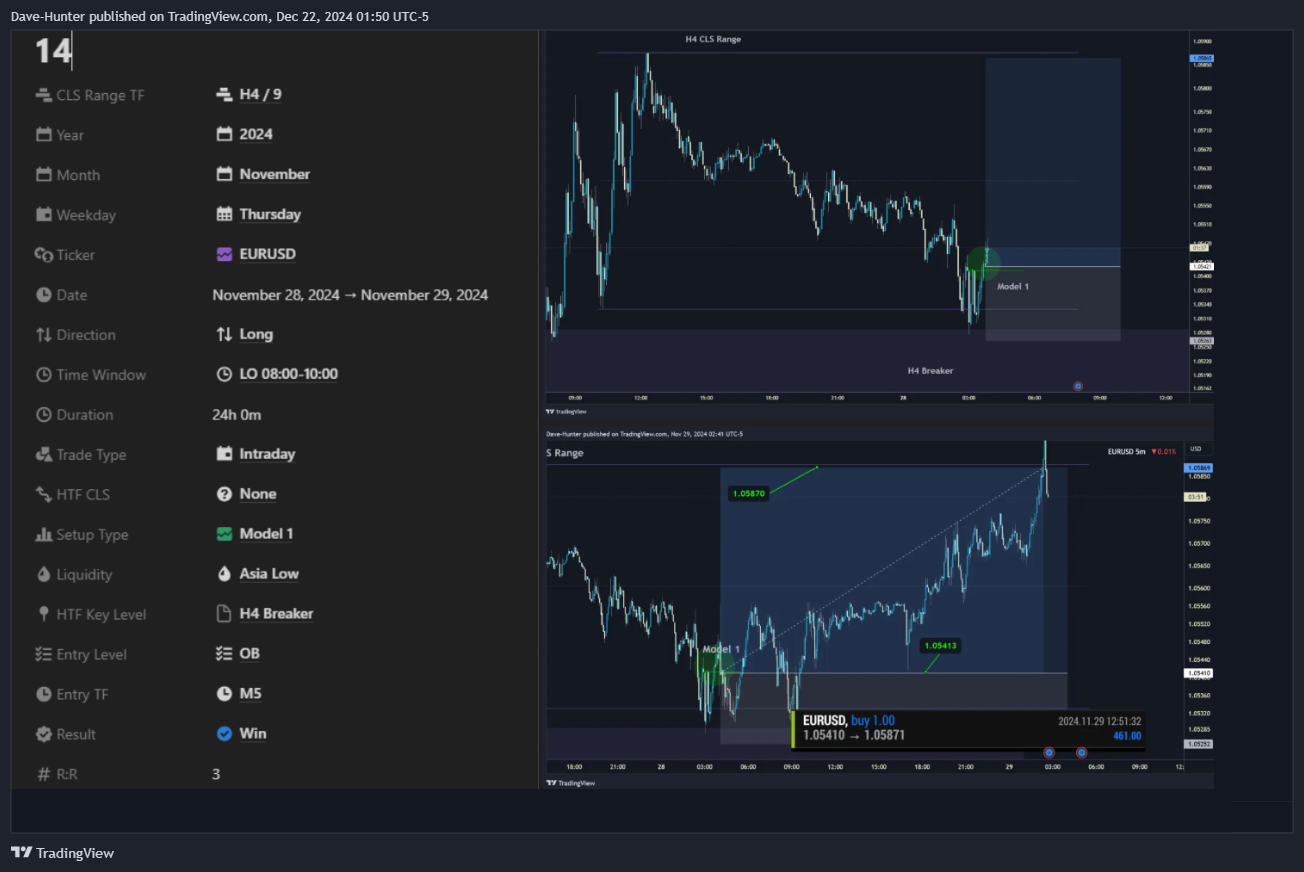Click lower chart event marker nearest 03:00 label
The width and height of the screenshot is (1304, 872).
[x=1049, y=752]
